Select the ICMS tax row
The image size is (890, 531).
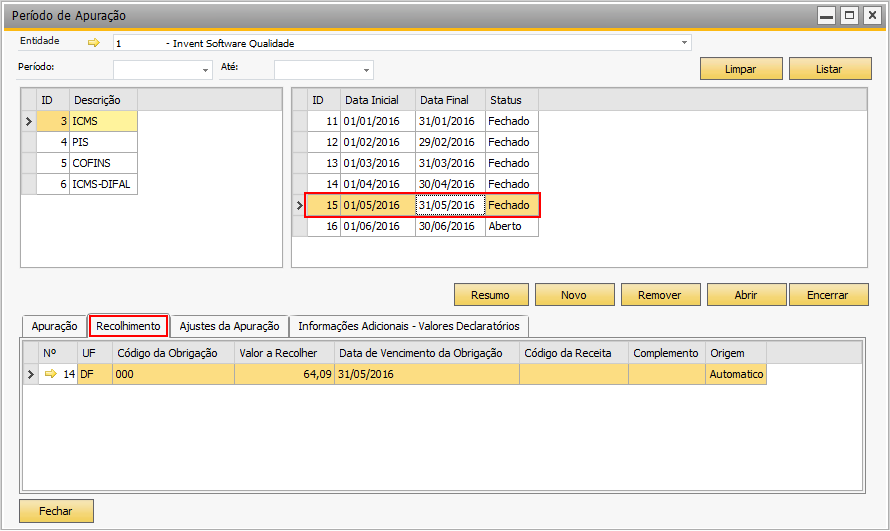point(87,121)
